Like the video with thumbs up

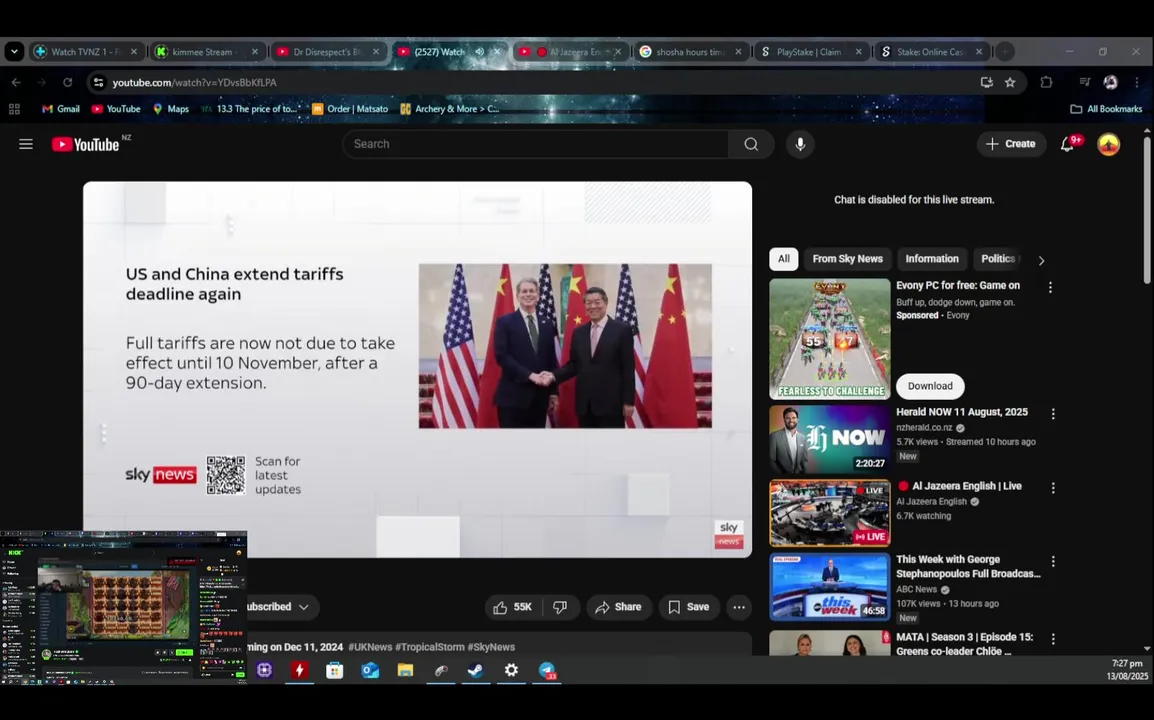(x=513, y=607)
